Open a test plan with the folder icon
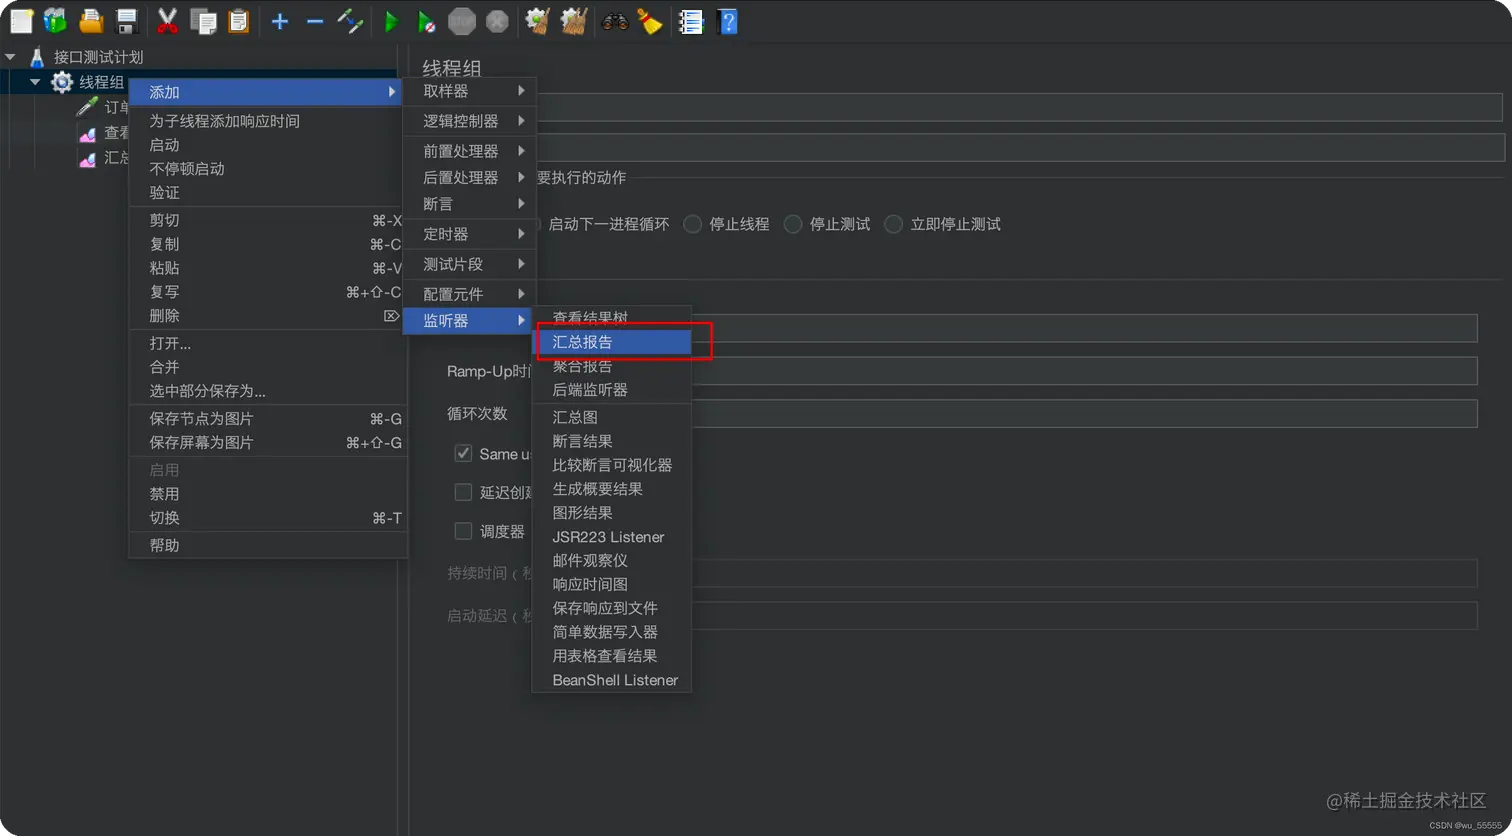 click(x=91, y=21)
